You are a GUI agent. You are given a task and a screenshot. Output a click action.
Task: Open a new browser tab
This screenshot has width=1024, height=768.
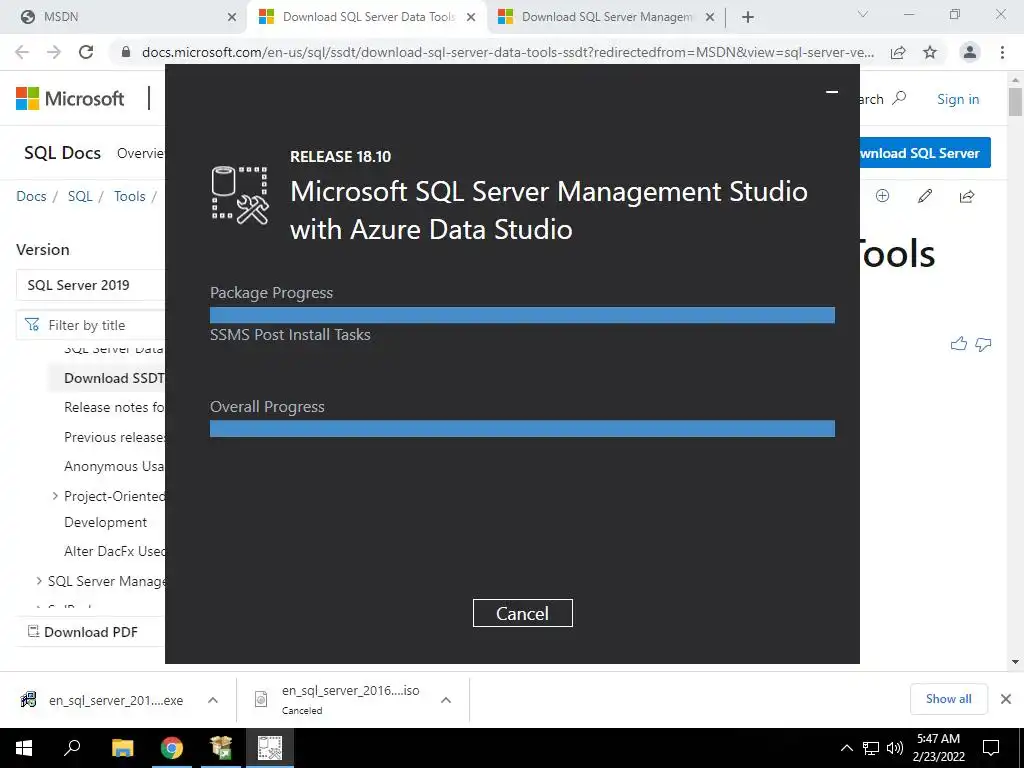pos(748,17)
